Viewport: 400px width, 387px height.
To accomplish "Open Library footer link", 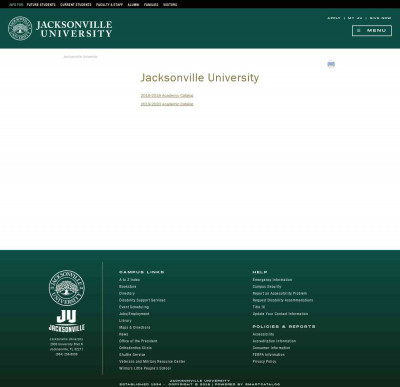I will (125, 321).
